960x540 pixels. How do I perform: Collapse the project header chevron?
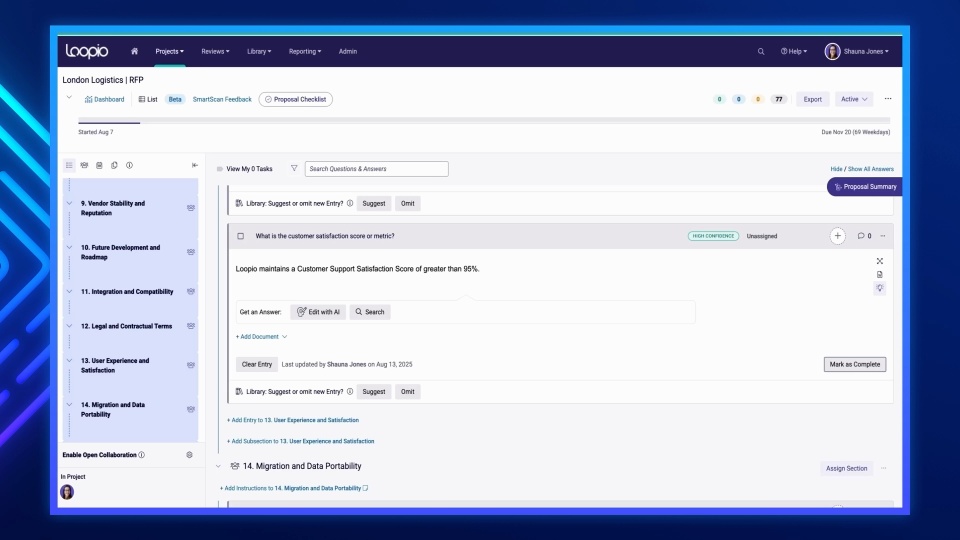[x=69, y=97]
